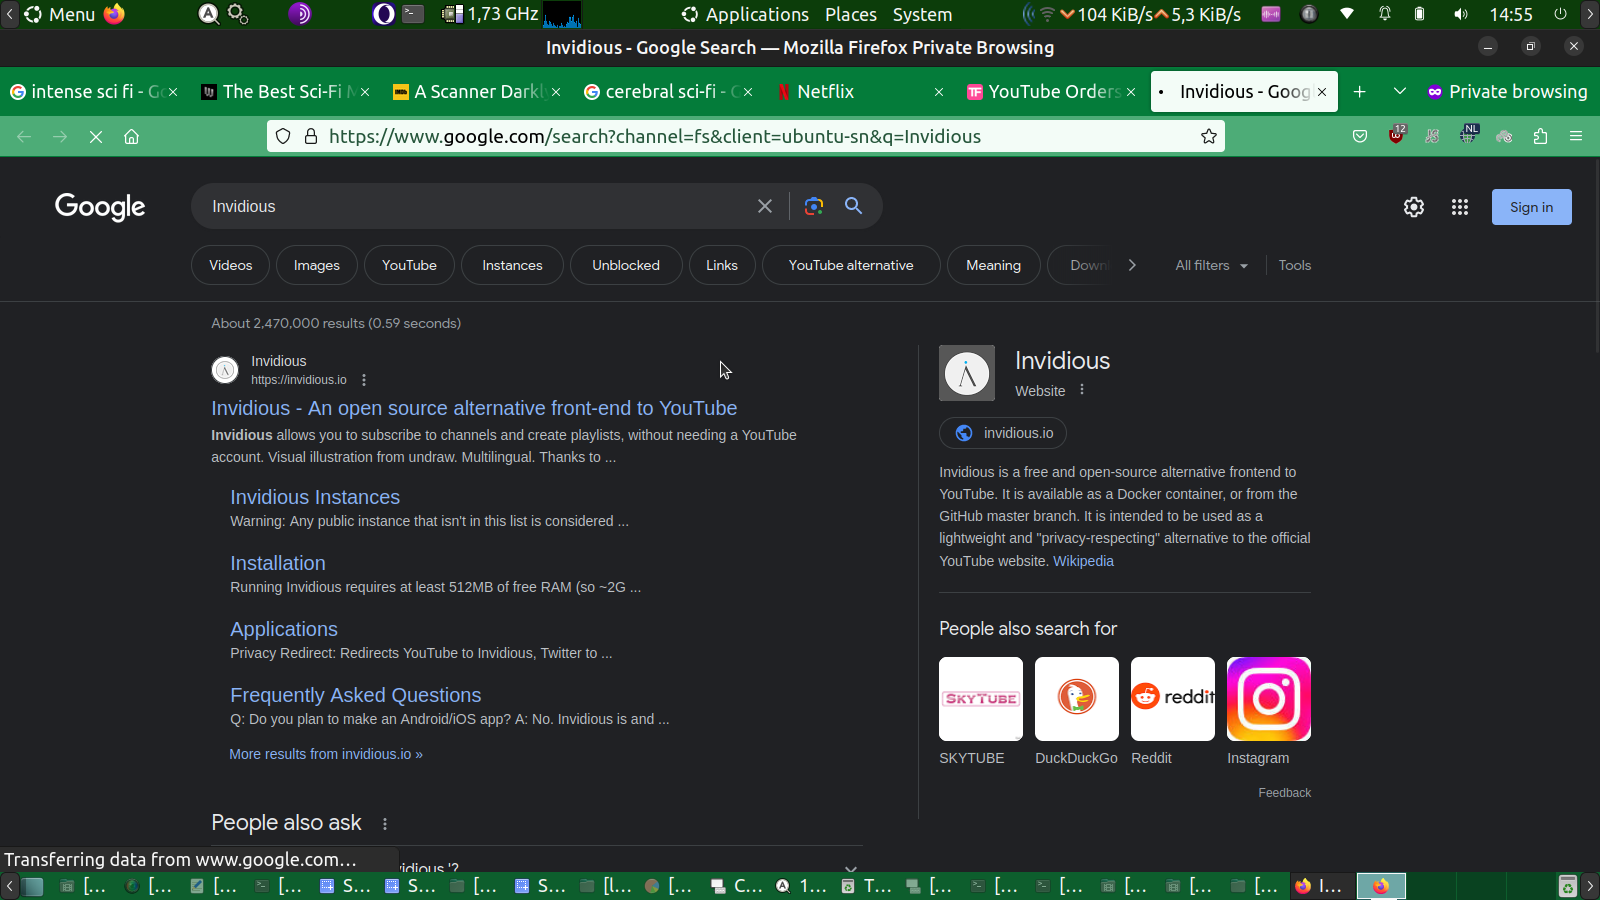Viewport: 1600px width, 900px height.
Task: Click the Invidious favicon in the first result
Action: pyautogui.click(x=225, y=370)
